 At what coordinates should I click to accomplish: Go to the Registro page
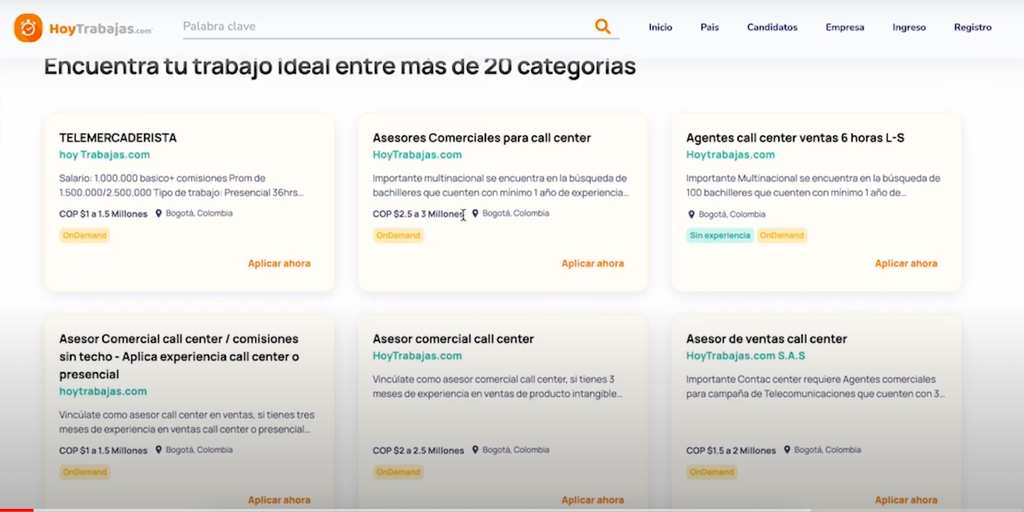(x=972, y=27)
